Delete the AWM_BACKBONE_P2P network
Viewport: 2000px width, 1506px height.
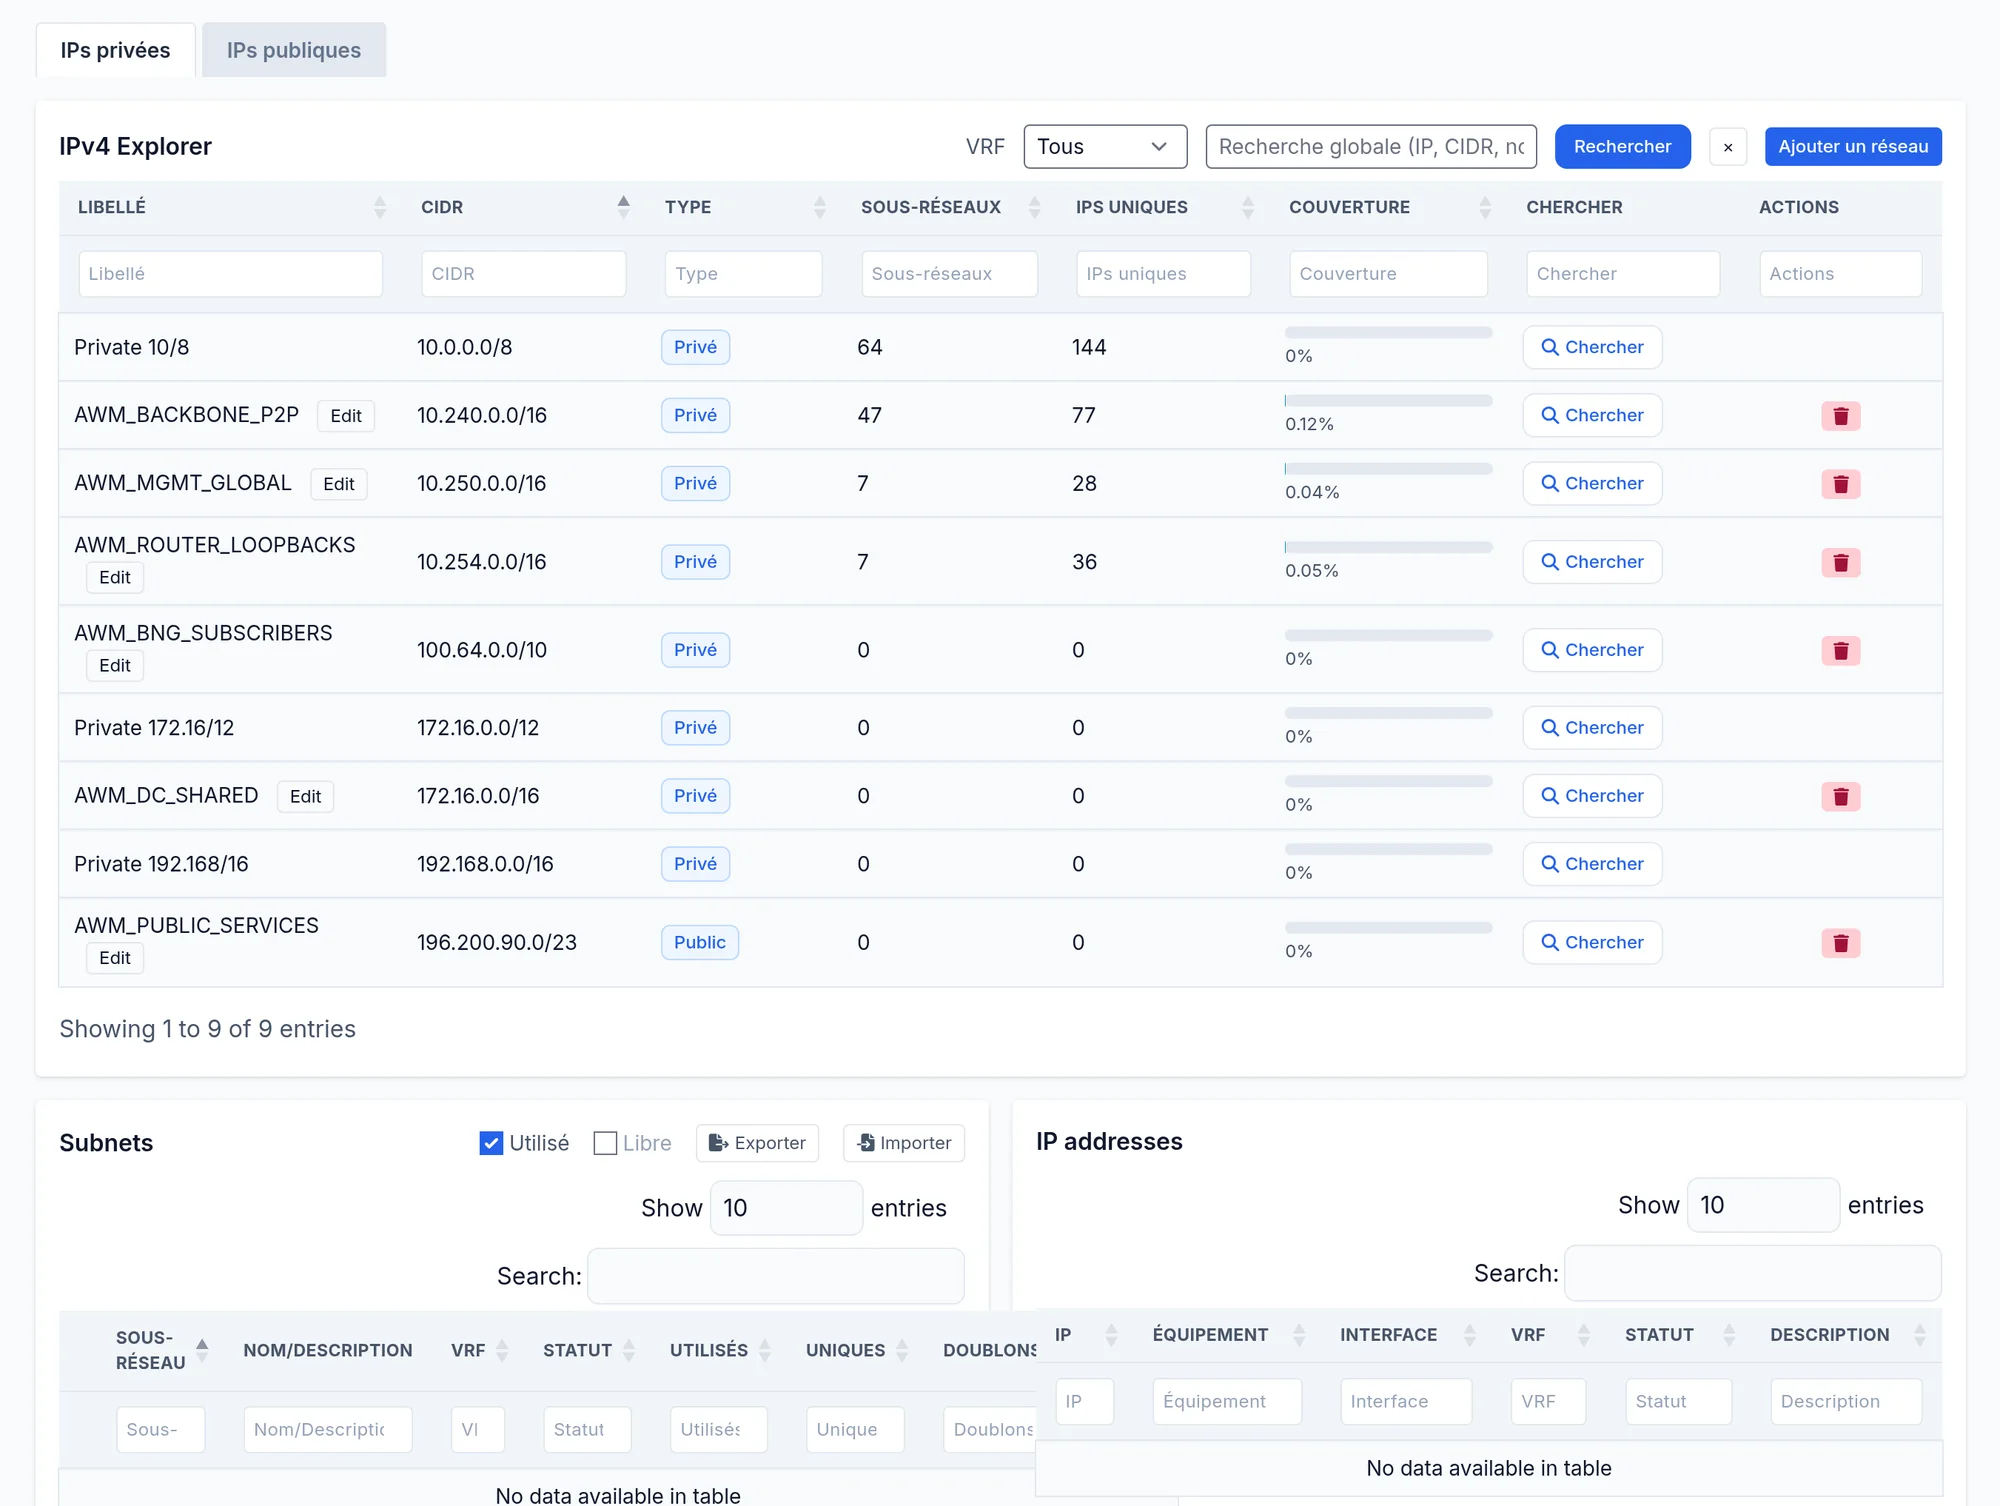point(1840,416)
